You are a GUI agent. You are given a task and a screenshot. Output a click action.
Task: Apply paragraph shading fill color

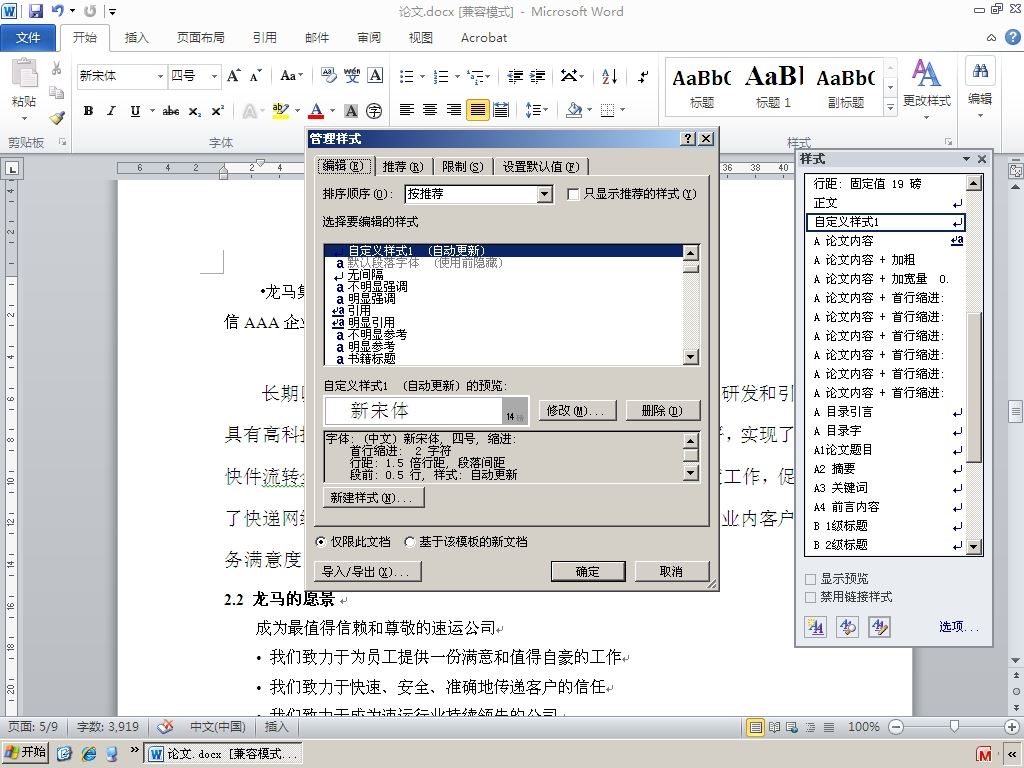click(x=574, y=110)
